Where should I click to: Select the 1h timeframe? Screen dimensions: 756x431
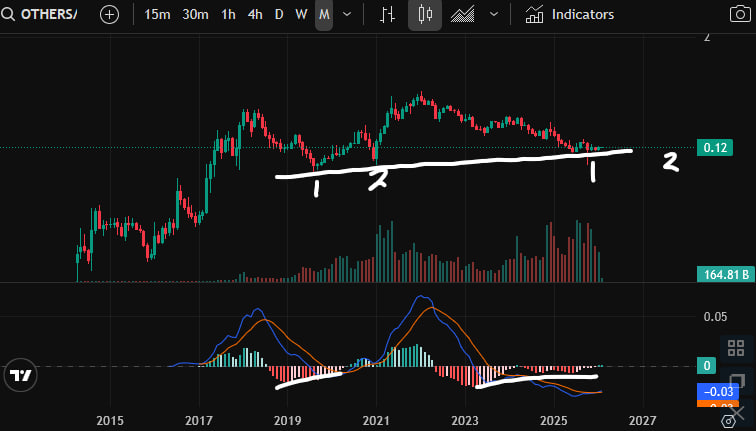[229, 14]
